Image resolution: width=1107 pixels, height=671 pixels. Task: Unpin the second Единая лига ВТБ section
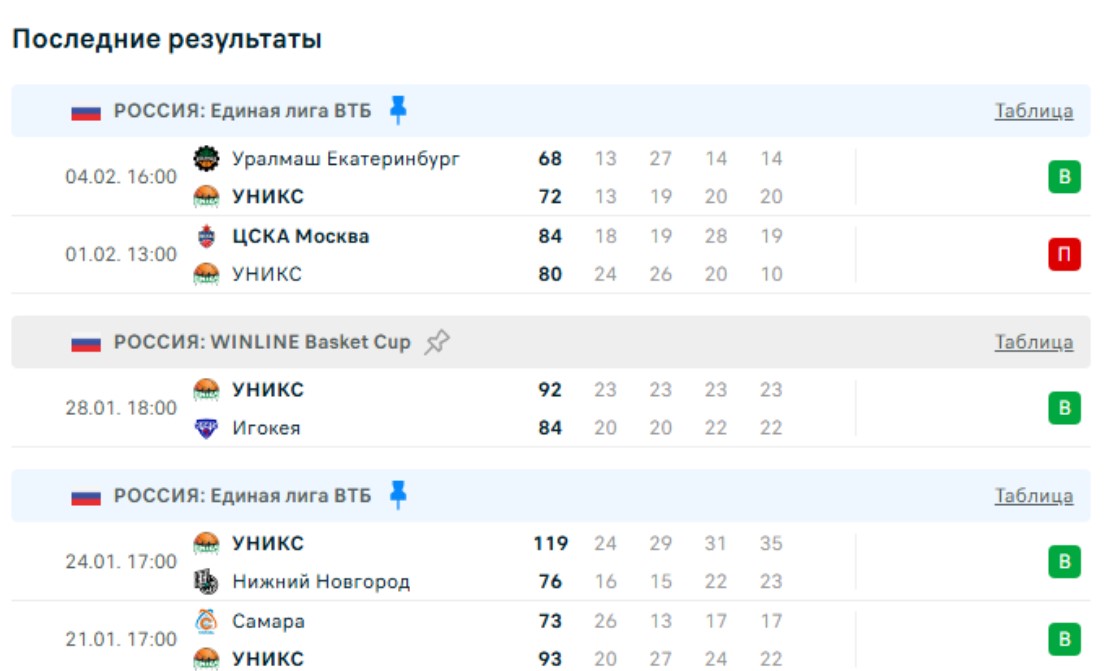point(398,495)
